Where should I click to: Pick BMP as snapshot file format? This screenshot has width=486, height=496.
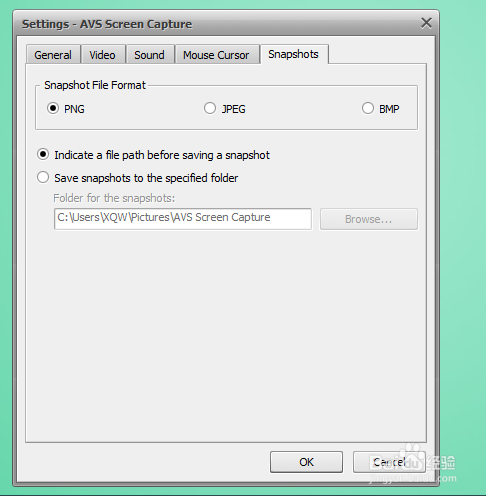pos(368,108)
